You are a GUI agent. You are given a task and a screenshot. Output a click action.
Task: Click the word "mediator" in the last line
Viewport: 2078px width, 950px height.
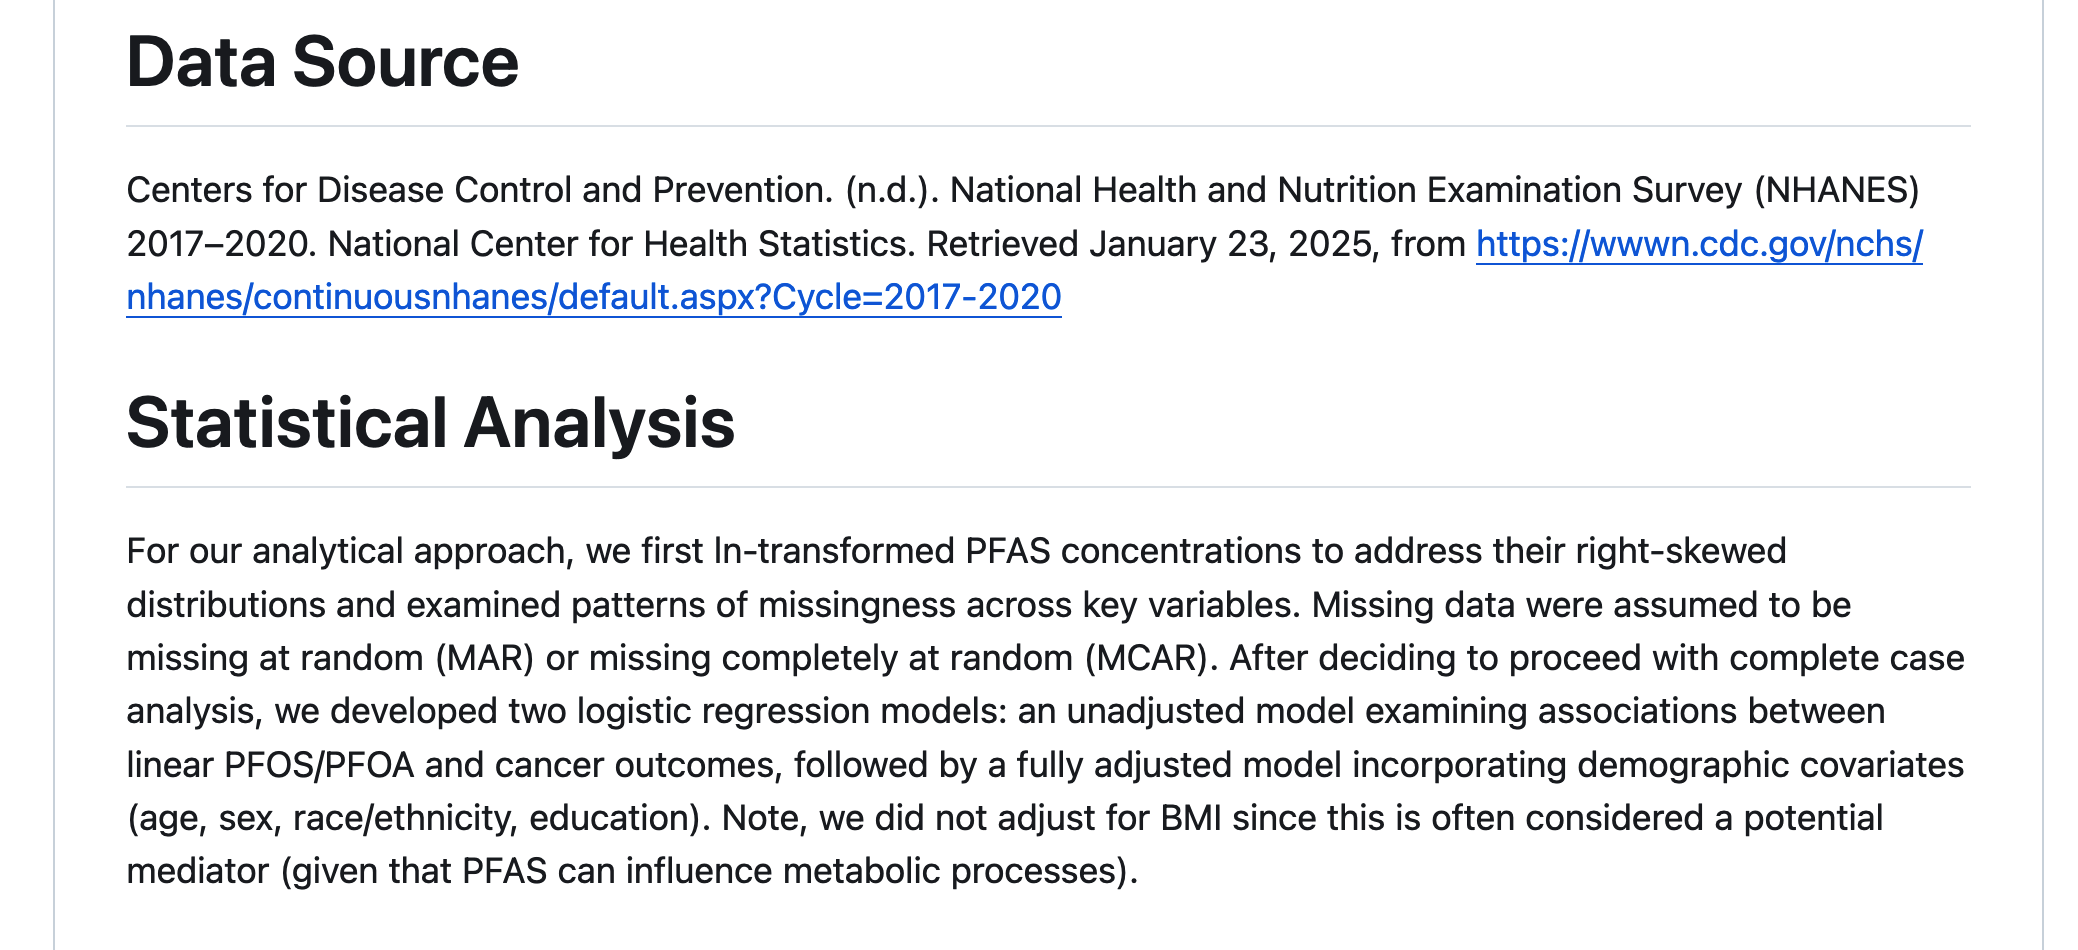coord(198,871)
